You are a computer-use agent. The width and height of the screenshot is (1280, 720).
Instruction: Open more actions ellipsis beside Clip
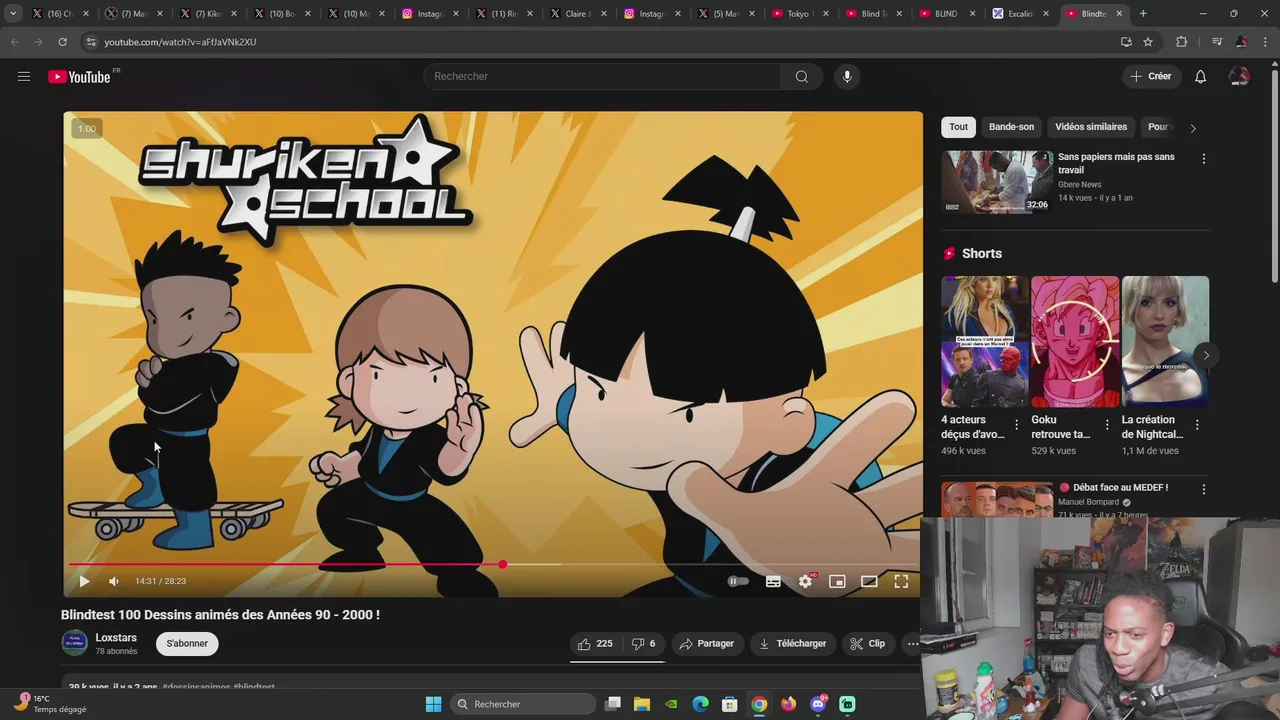pyautogui.click(x=911, y=644)
